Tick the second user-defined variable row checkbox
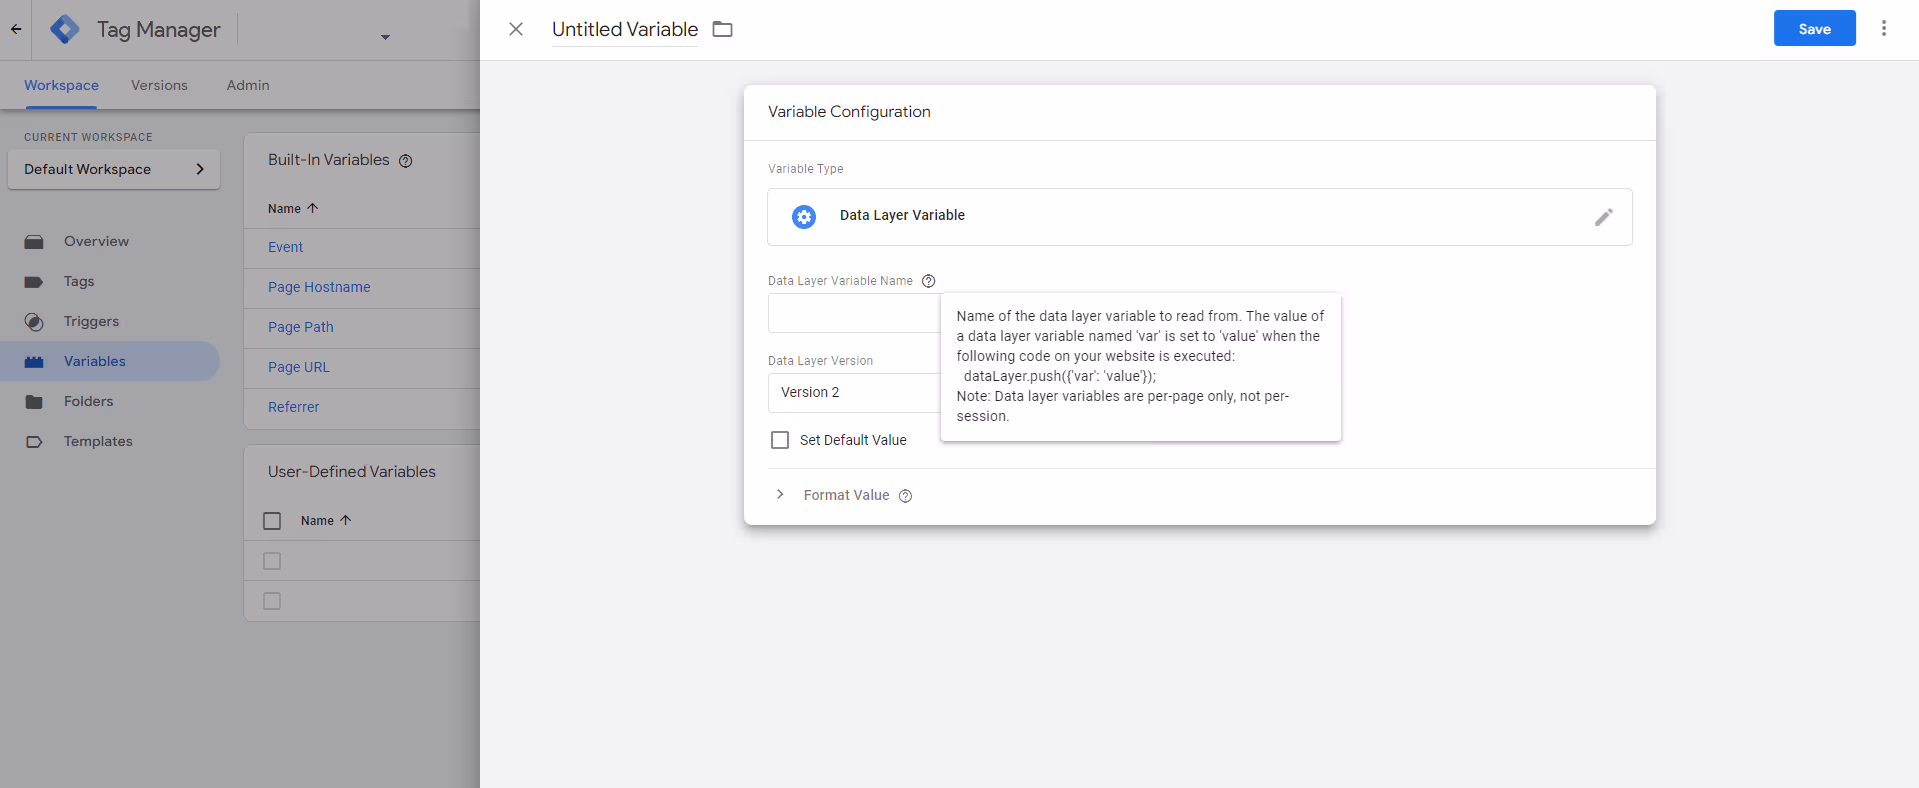Screen dimensions: 1919x788 [272, 601]
